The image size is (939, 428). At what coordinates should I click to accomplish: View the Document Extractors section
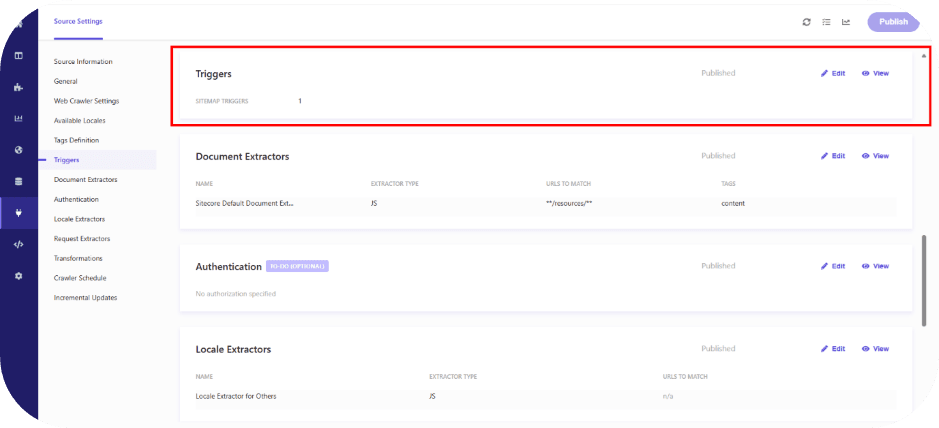click(x=875, y=156)
